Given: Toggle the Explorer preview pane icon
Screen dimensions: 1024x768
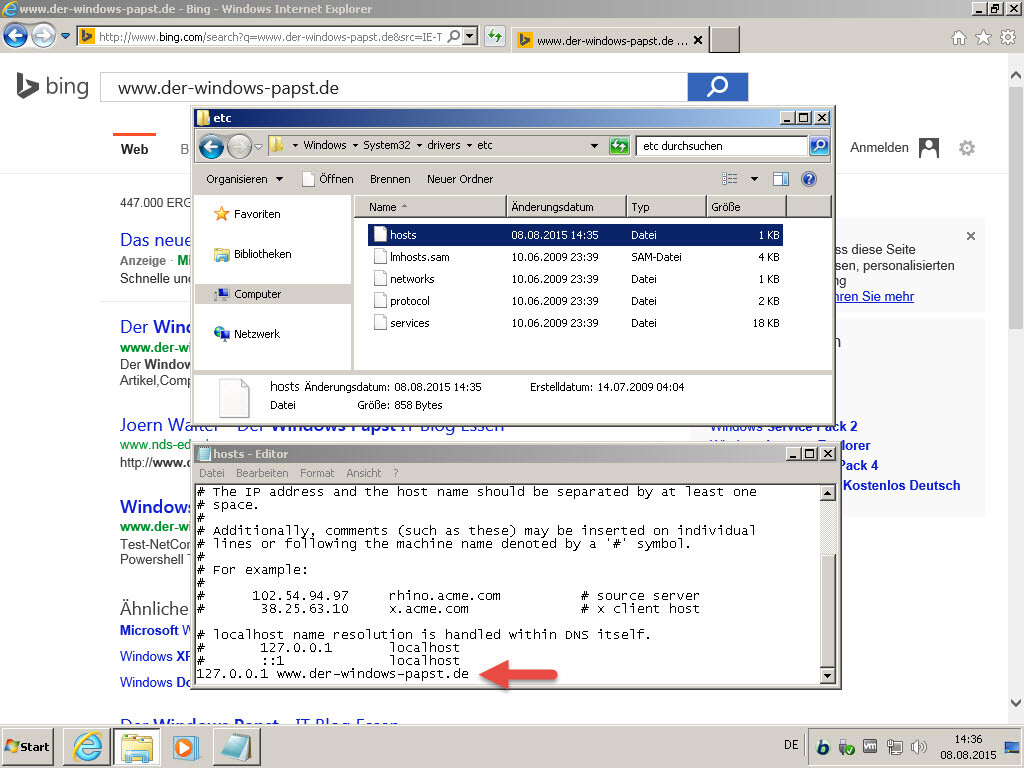Looking at the screenshot, I should (x=781, y=179).
